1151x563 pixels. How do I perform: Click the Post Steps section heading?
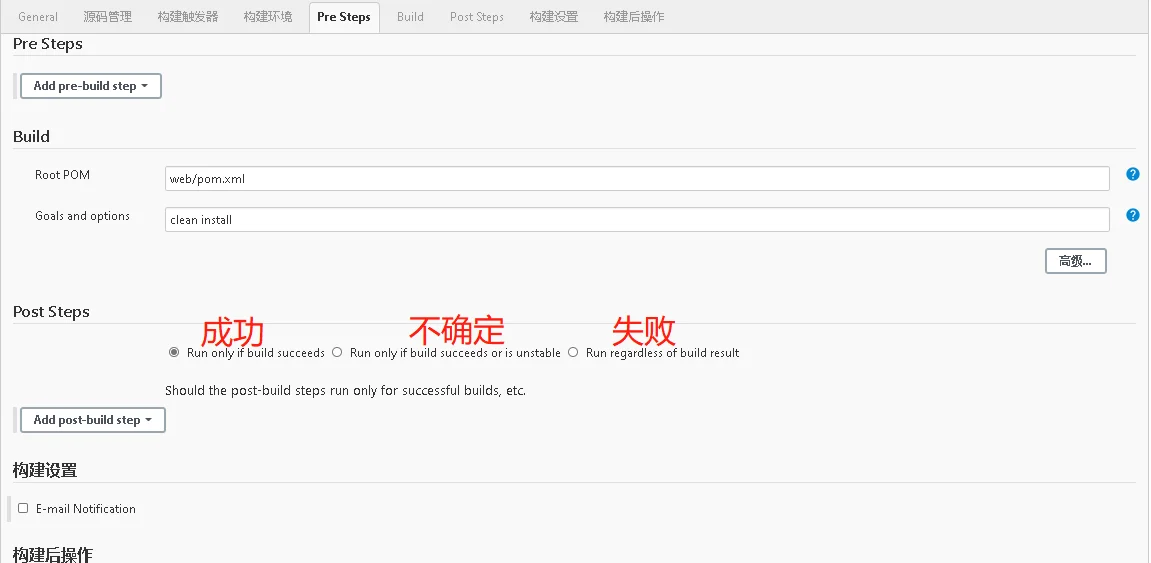(x=51, y=312)
